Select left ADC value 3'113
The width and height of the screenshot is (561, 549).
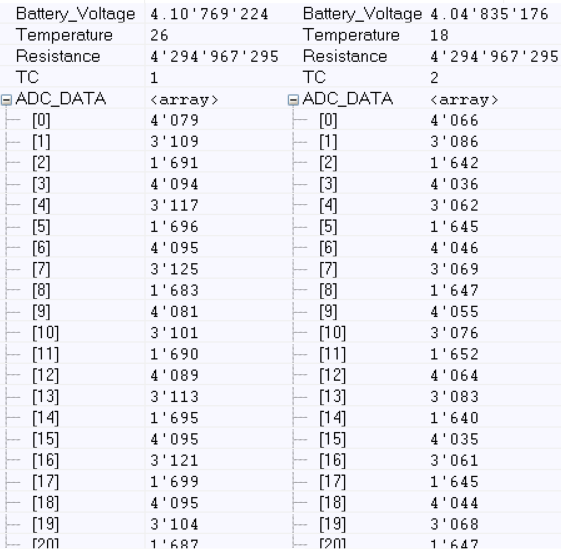[x=174, y=397]
